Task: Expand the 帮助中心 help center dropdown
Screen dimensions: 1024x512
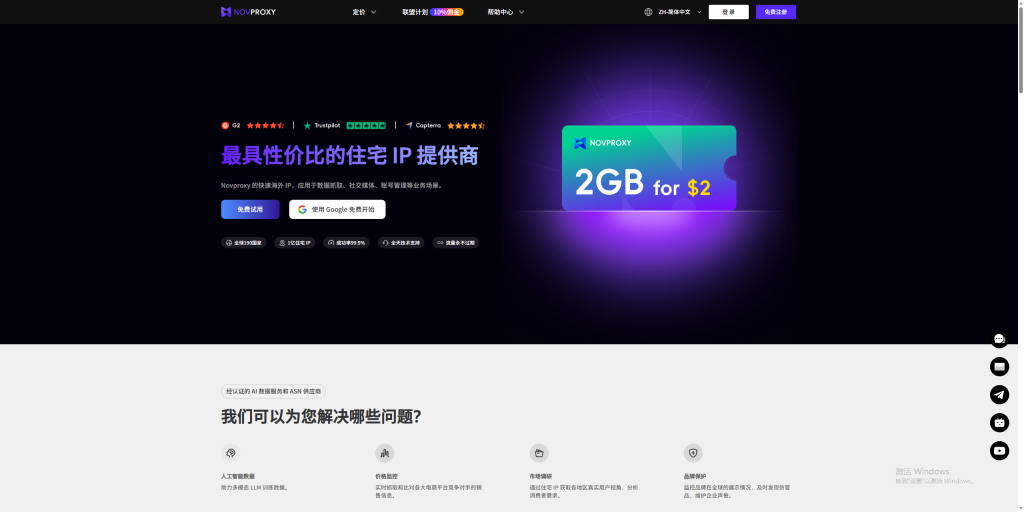Action: click(x=505, y=12)
